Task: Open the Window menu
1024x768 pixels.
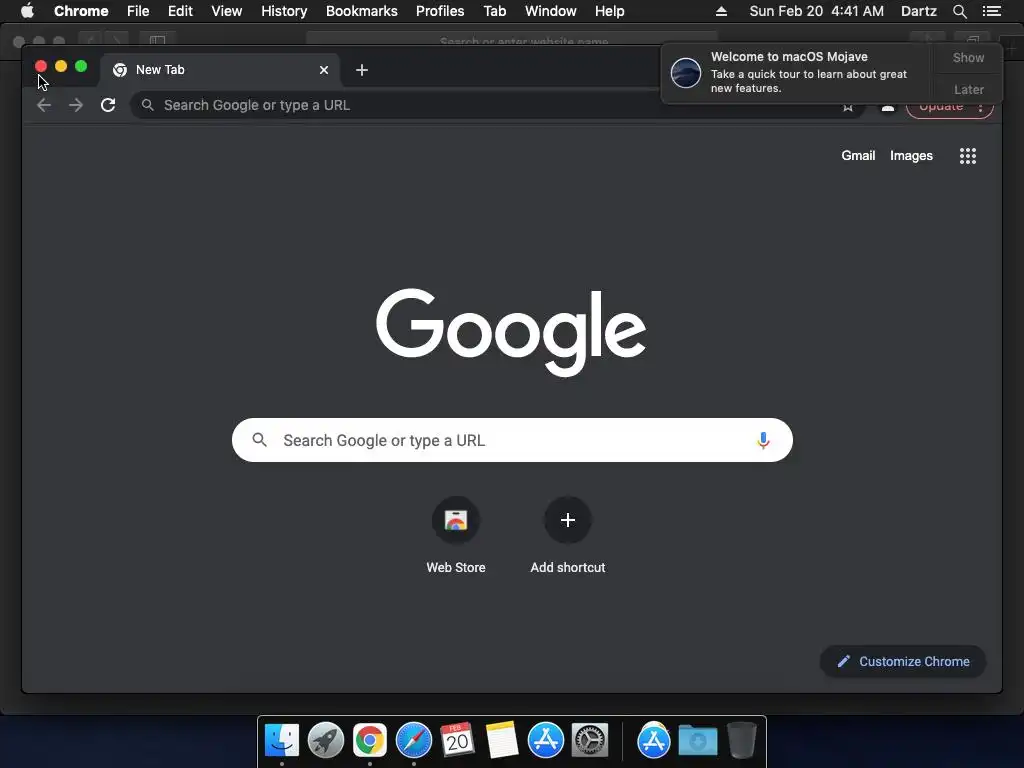Action: coord(551,11)
